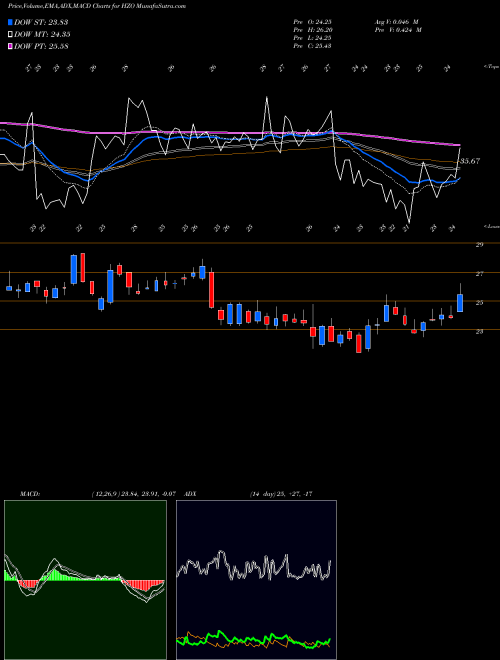Image resolution: width=500 pixels, height=660 pixels.
Task: Click the chart title mentioning HZO MunafaSutra.com
Action: coord(97,6)
